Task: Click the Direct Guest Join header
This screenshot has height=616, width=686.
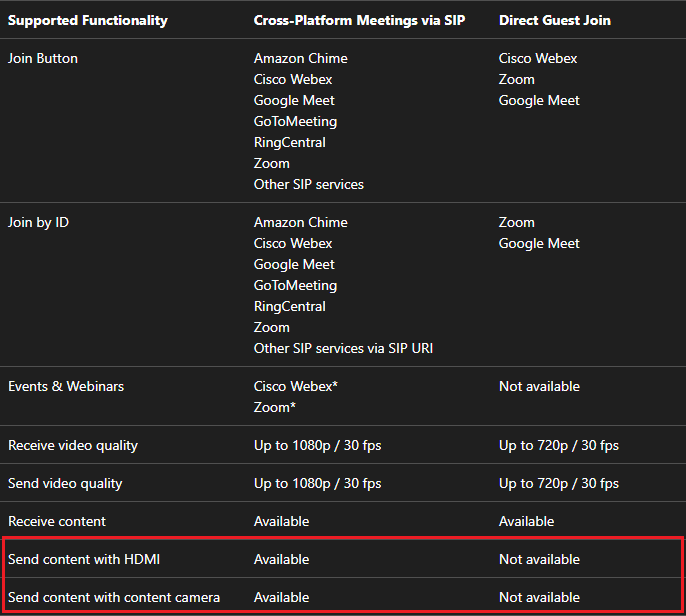Action: tap(555, 21)
